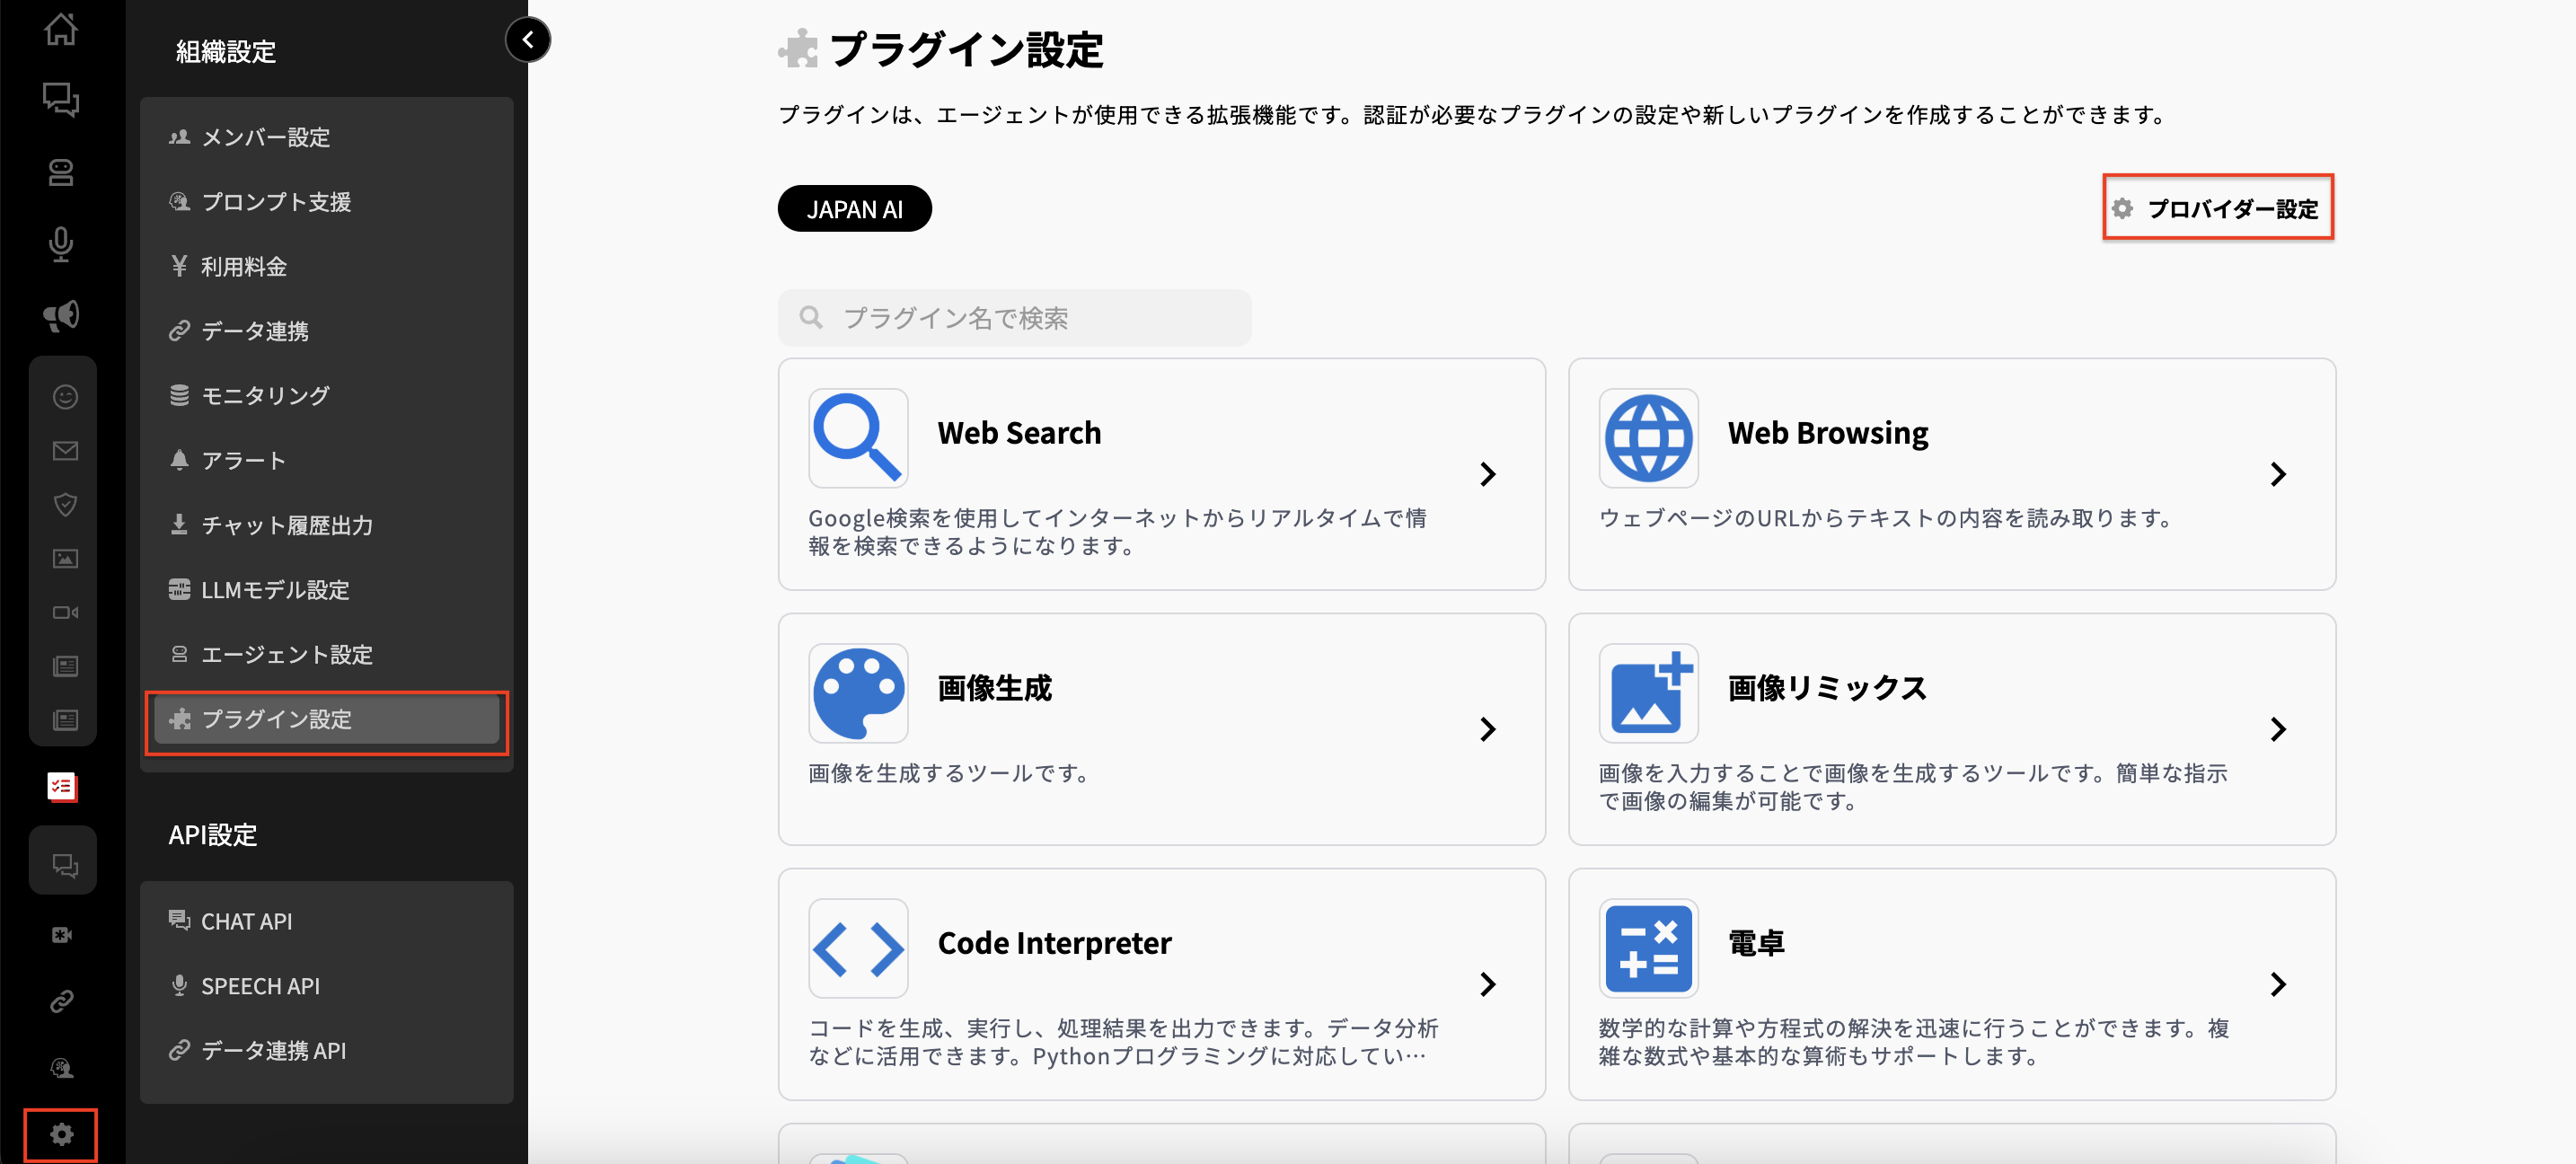The height and width of the screenshot is (1164, 2576).
Task: Open the CHAT API menu item
Action: coord(246,920)
